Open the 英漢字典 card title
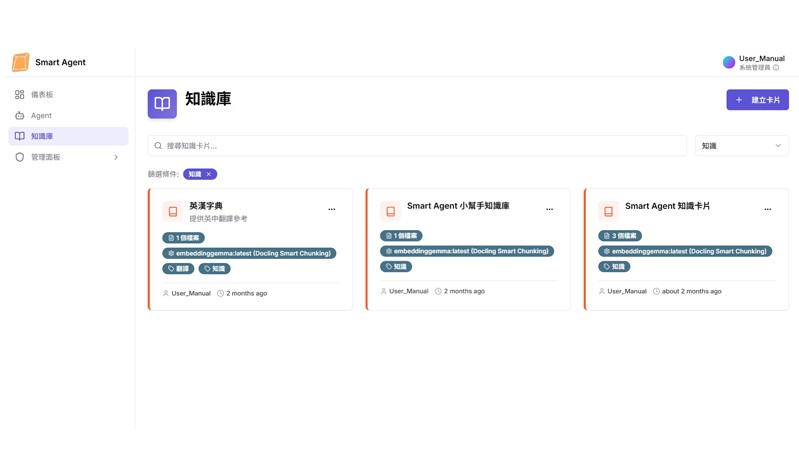Image resolution: width=799 pixels, height=454 pixels. (x=206, y=206)
